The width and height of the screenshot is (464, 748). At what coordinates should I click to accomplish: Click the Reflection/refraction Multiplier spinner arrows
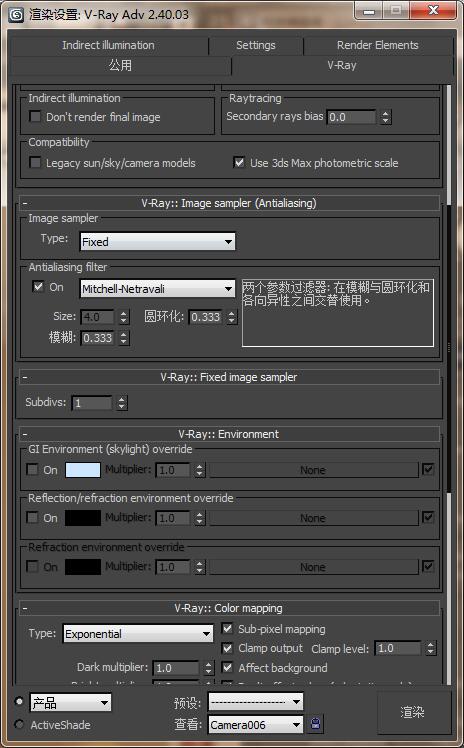[200, 518]
